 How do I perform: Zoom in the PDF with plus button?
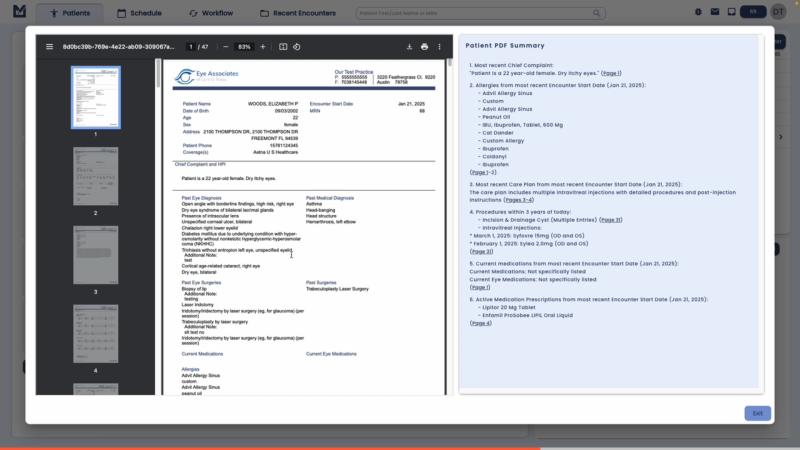(263, 46)
